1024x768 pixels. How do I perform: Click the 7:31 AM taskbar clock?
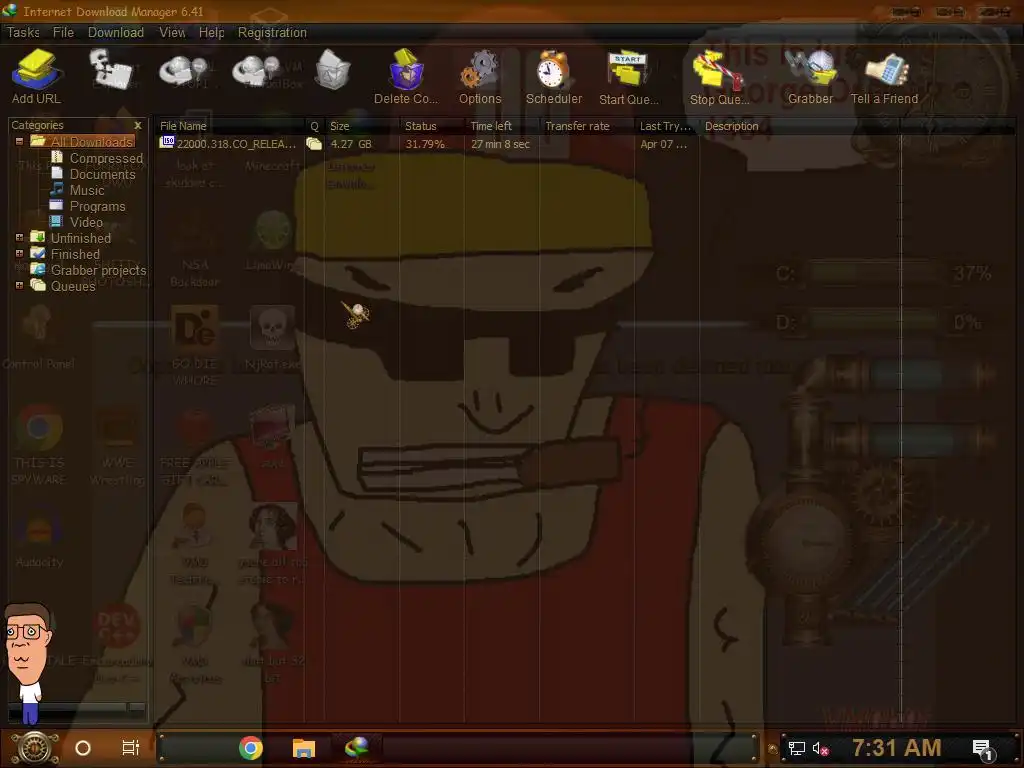(896, 748)
